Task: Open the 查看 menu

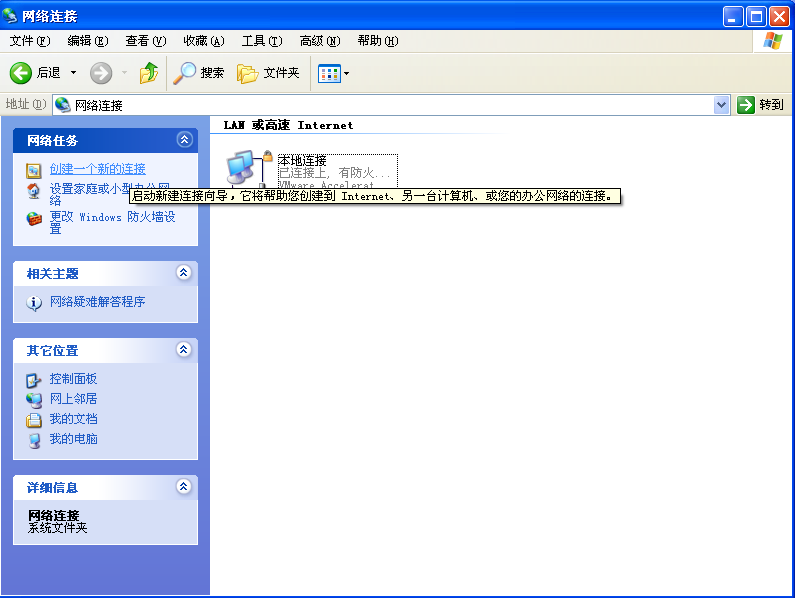Action: [x=146, y=41]
